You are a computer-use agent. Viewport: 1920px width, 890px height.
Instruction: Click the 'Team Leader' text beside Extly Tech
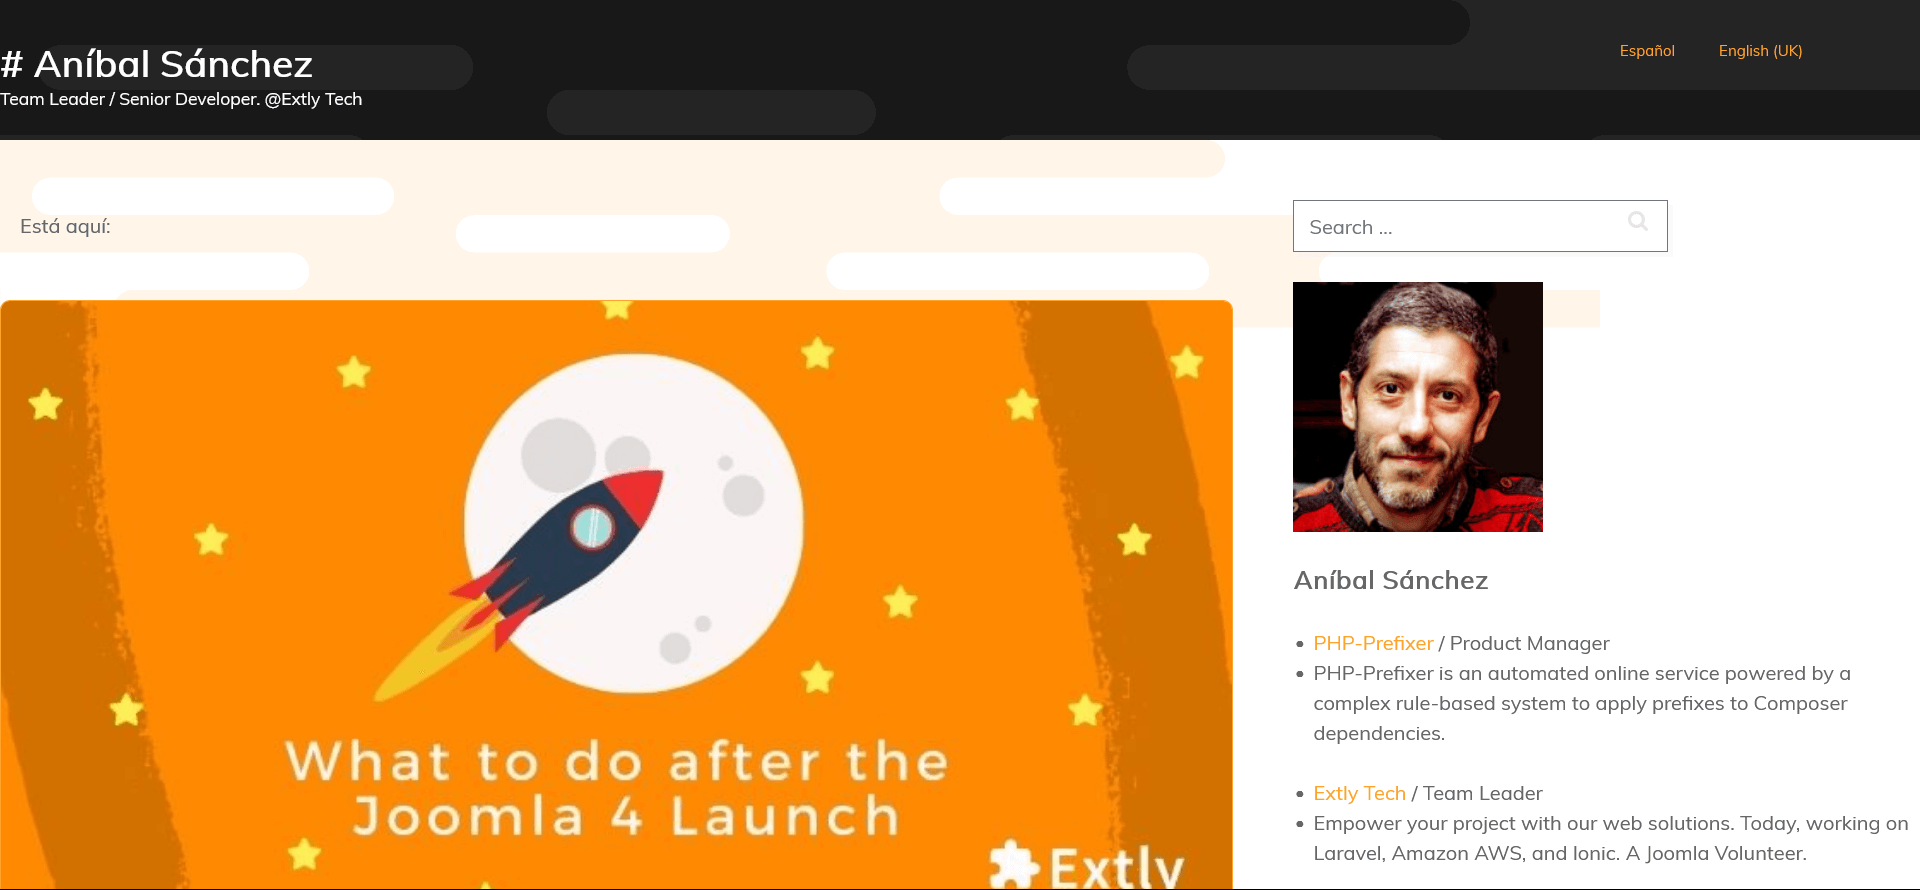pos(1482,793)
